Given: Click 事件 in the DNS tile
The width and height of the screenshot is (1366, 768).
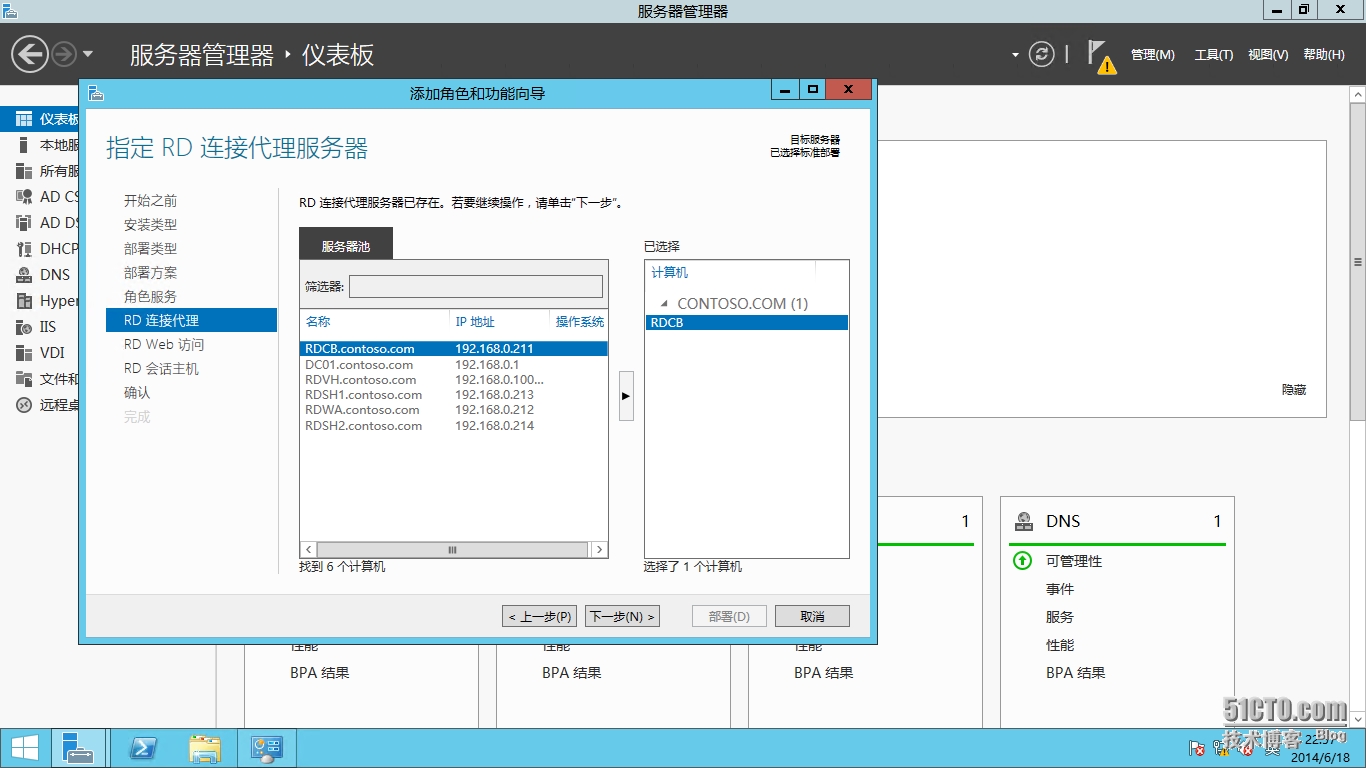Looking at the screenshot, I should pos(1060,589).
